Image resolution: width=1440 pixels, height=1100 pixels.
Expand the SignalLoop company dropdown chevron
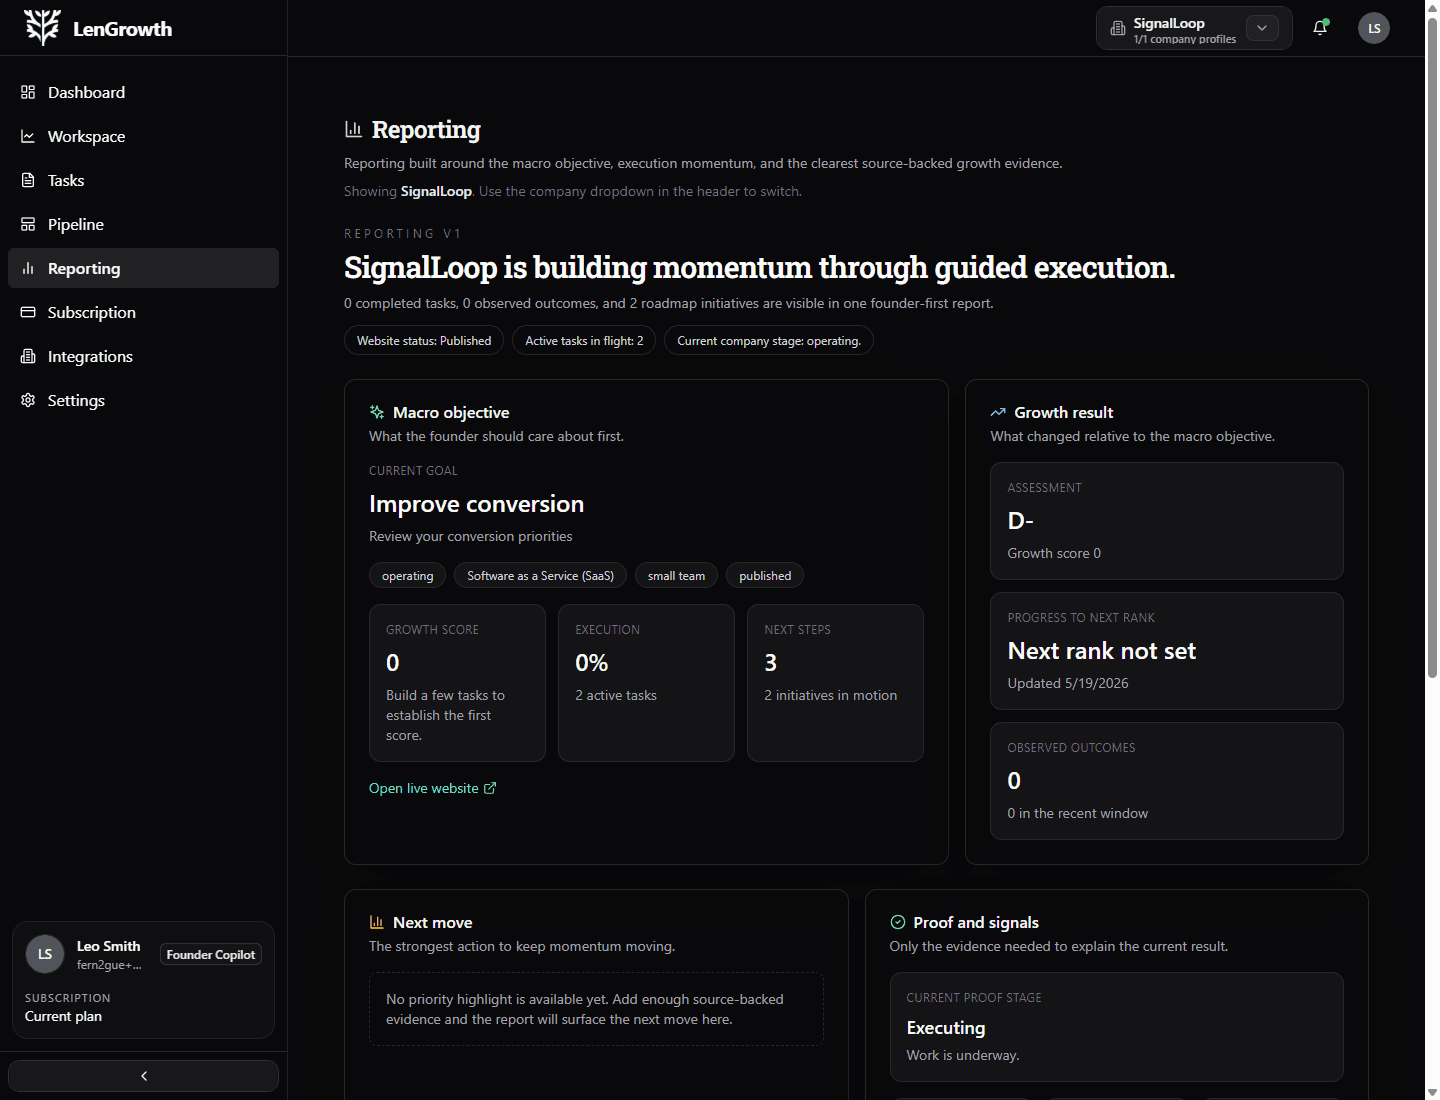[1262, 28]
